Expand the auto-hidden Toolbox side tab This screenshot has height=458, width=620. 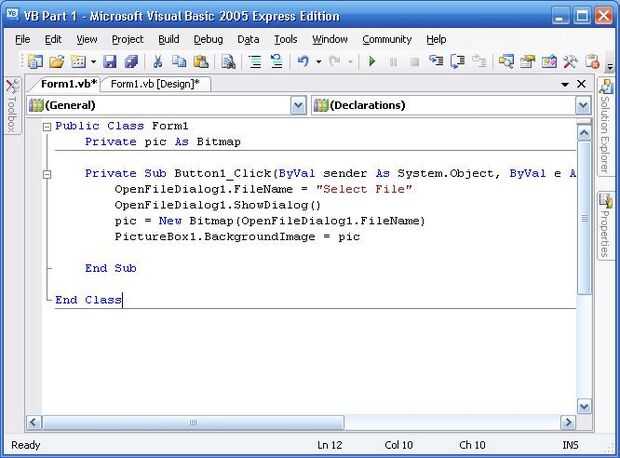pyautogui.click(x=11, y=106)
